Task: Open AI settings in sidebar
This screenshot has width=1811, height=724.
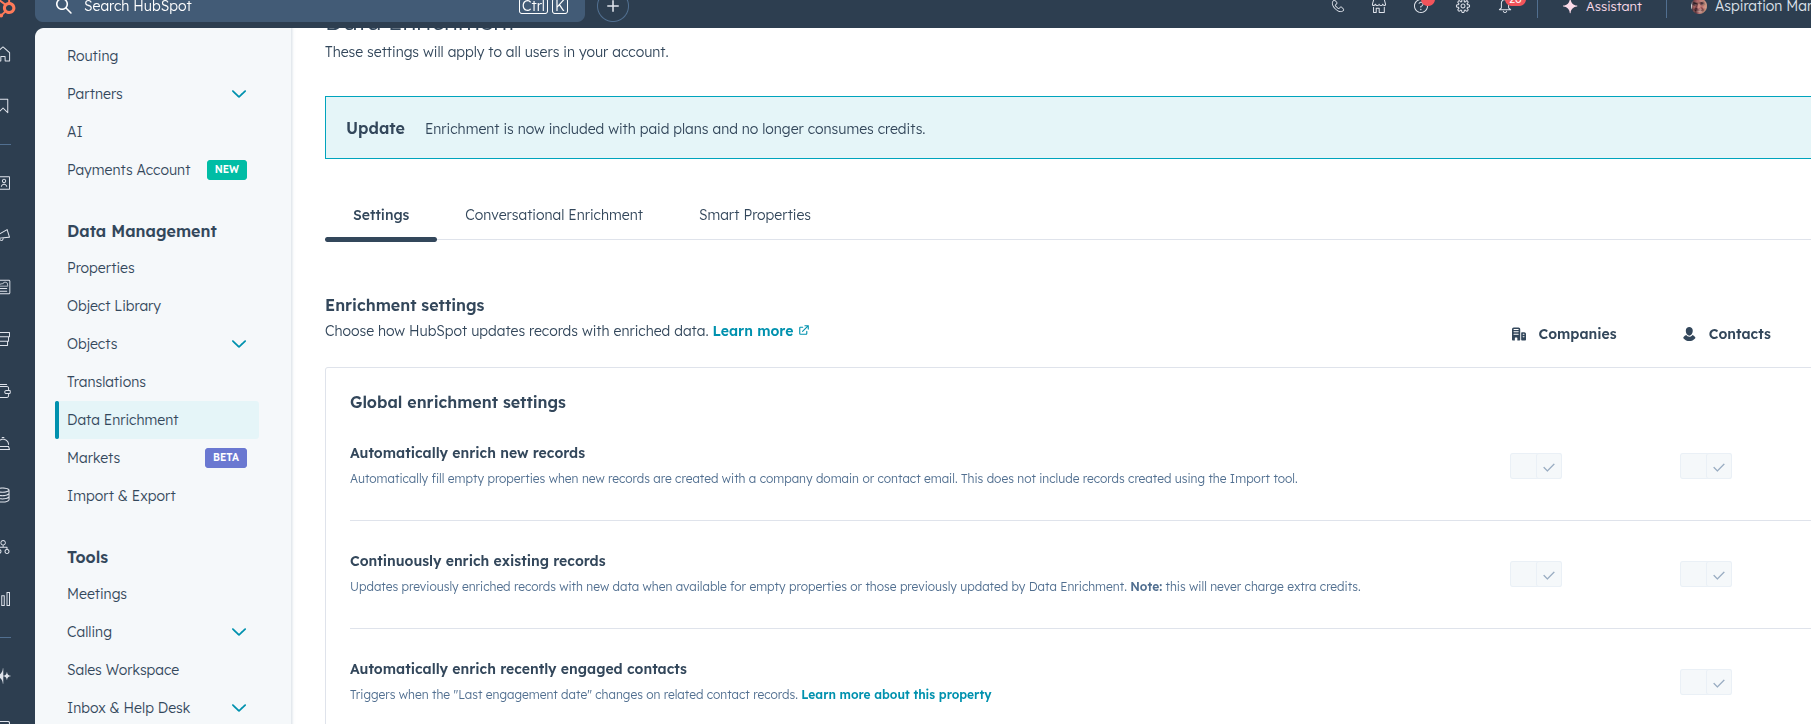Action: click(x=75, y=132)
